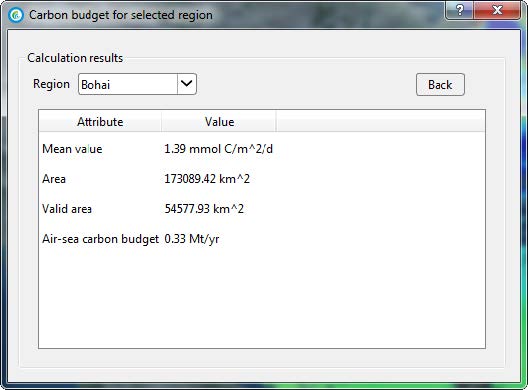Select the Air-sea carbon budget row

(262, 239)
